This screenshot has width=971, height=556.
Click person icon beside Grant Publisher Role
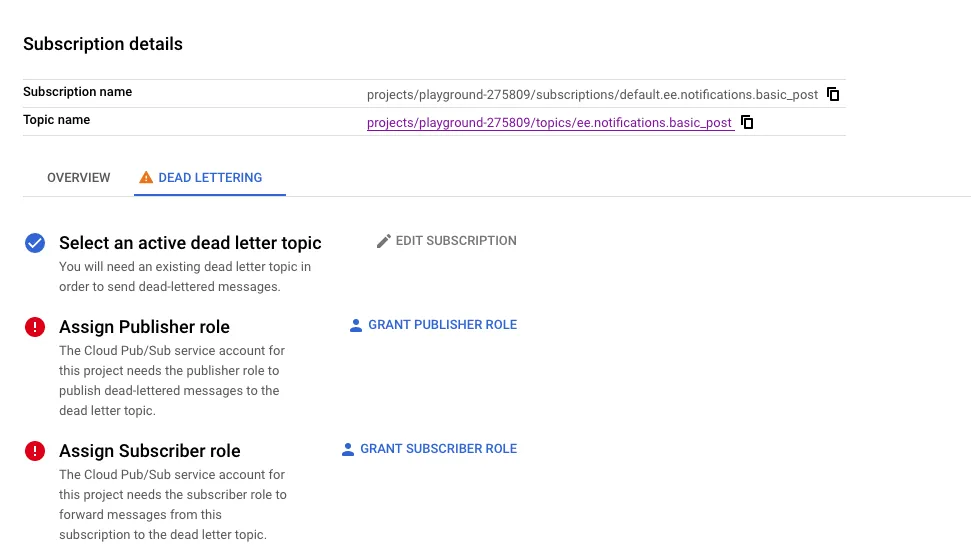356,325
